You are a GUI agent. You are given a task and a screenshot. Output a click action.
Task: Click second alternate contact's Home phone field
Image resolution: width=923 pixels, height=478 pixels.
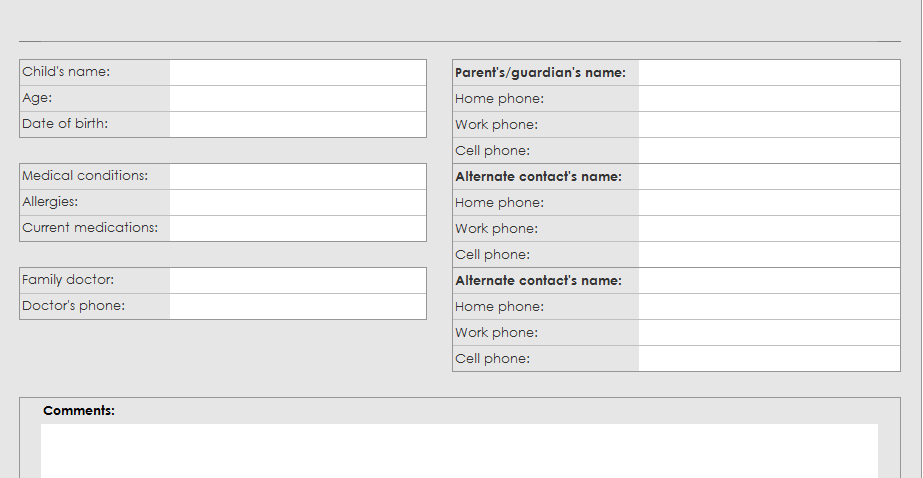(x=768, y=307)
